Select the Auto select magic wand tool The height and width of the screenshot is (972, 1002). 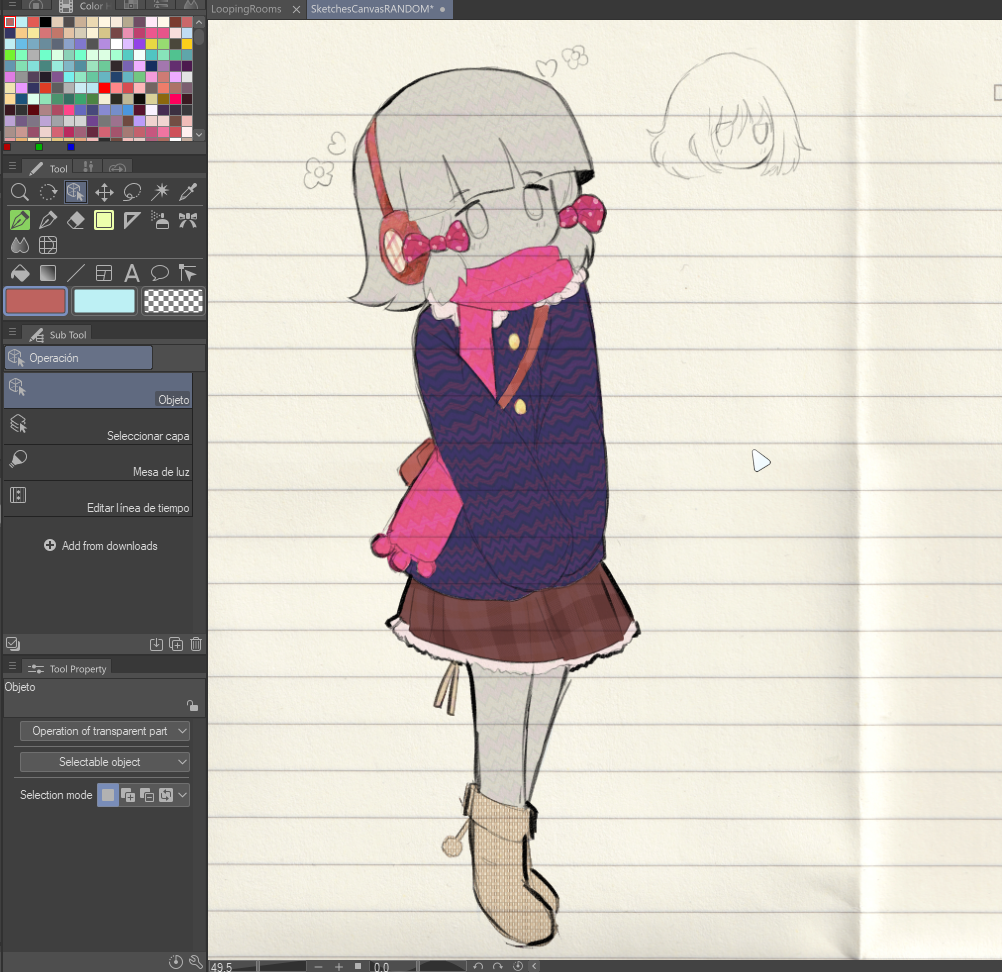(x=160, y=192)
